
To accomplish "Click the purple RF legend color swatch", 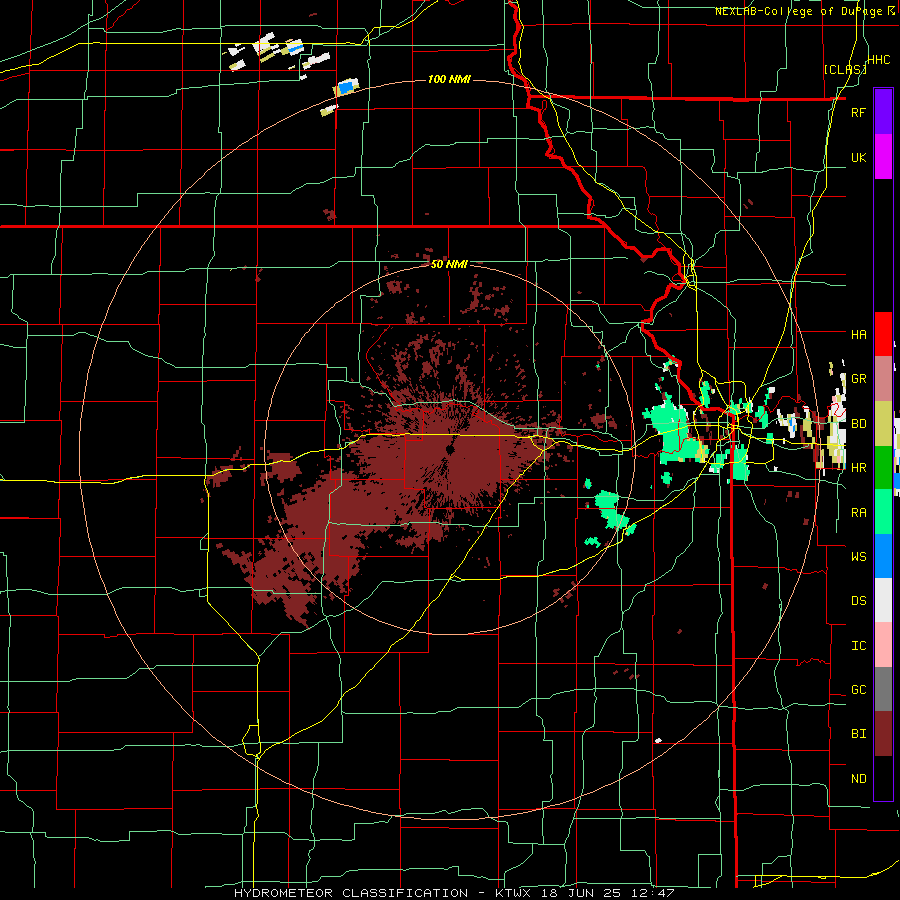I will click(883, 112).
